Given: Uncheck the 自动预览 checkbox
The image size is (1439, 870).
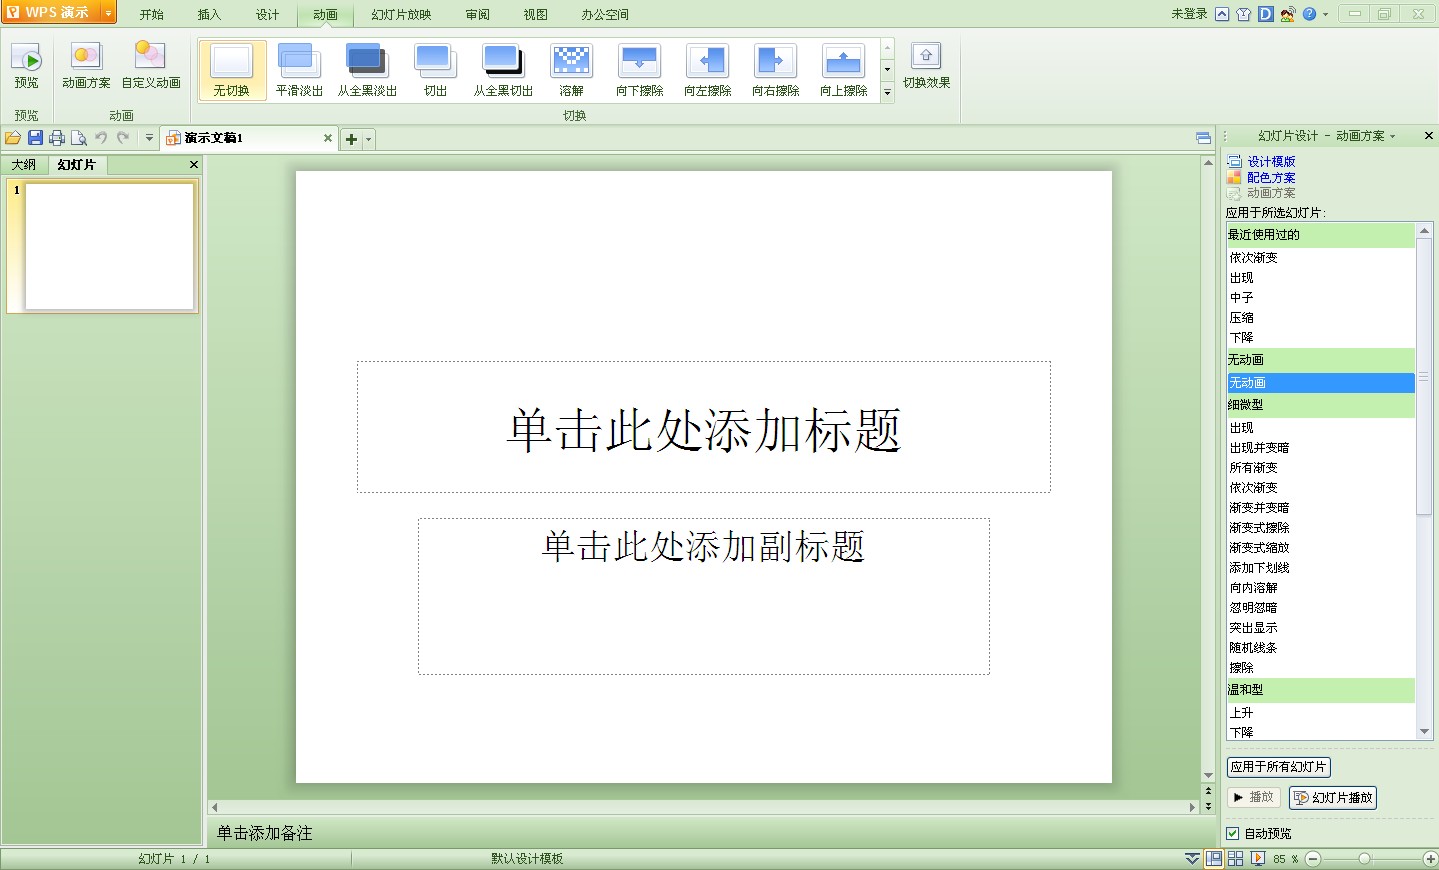Looking at the screenshot, I should coord(1233,833).
